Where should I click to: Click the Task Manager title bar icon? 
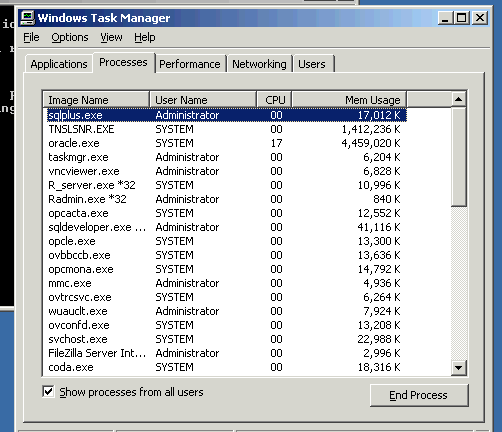[x=27, y=18]
